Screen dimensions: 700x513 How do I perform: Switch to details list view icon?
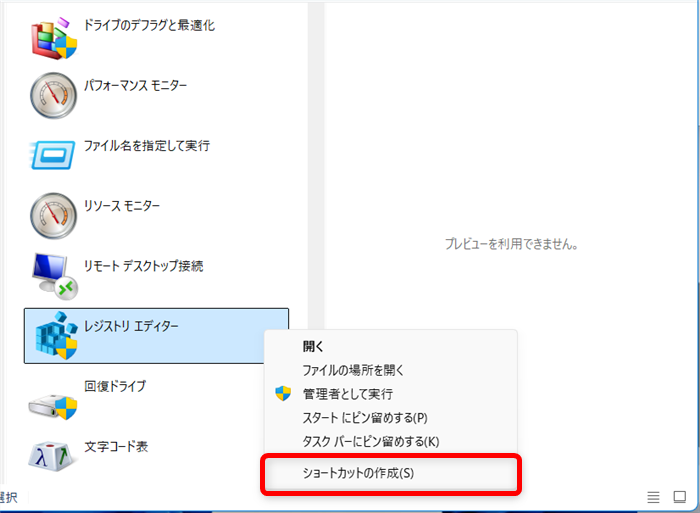coord(653,497)
